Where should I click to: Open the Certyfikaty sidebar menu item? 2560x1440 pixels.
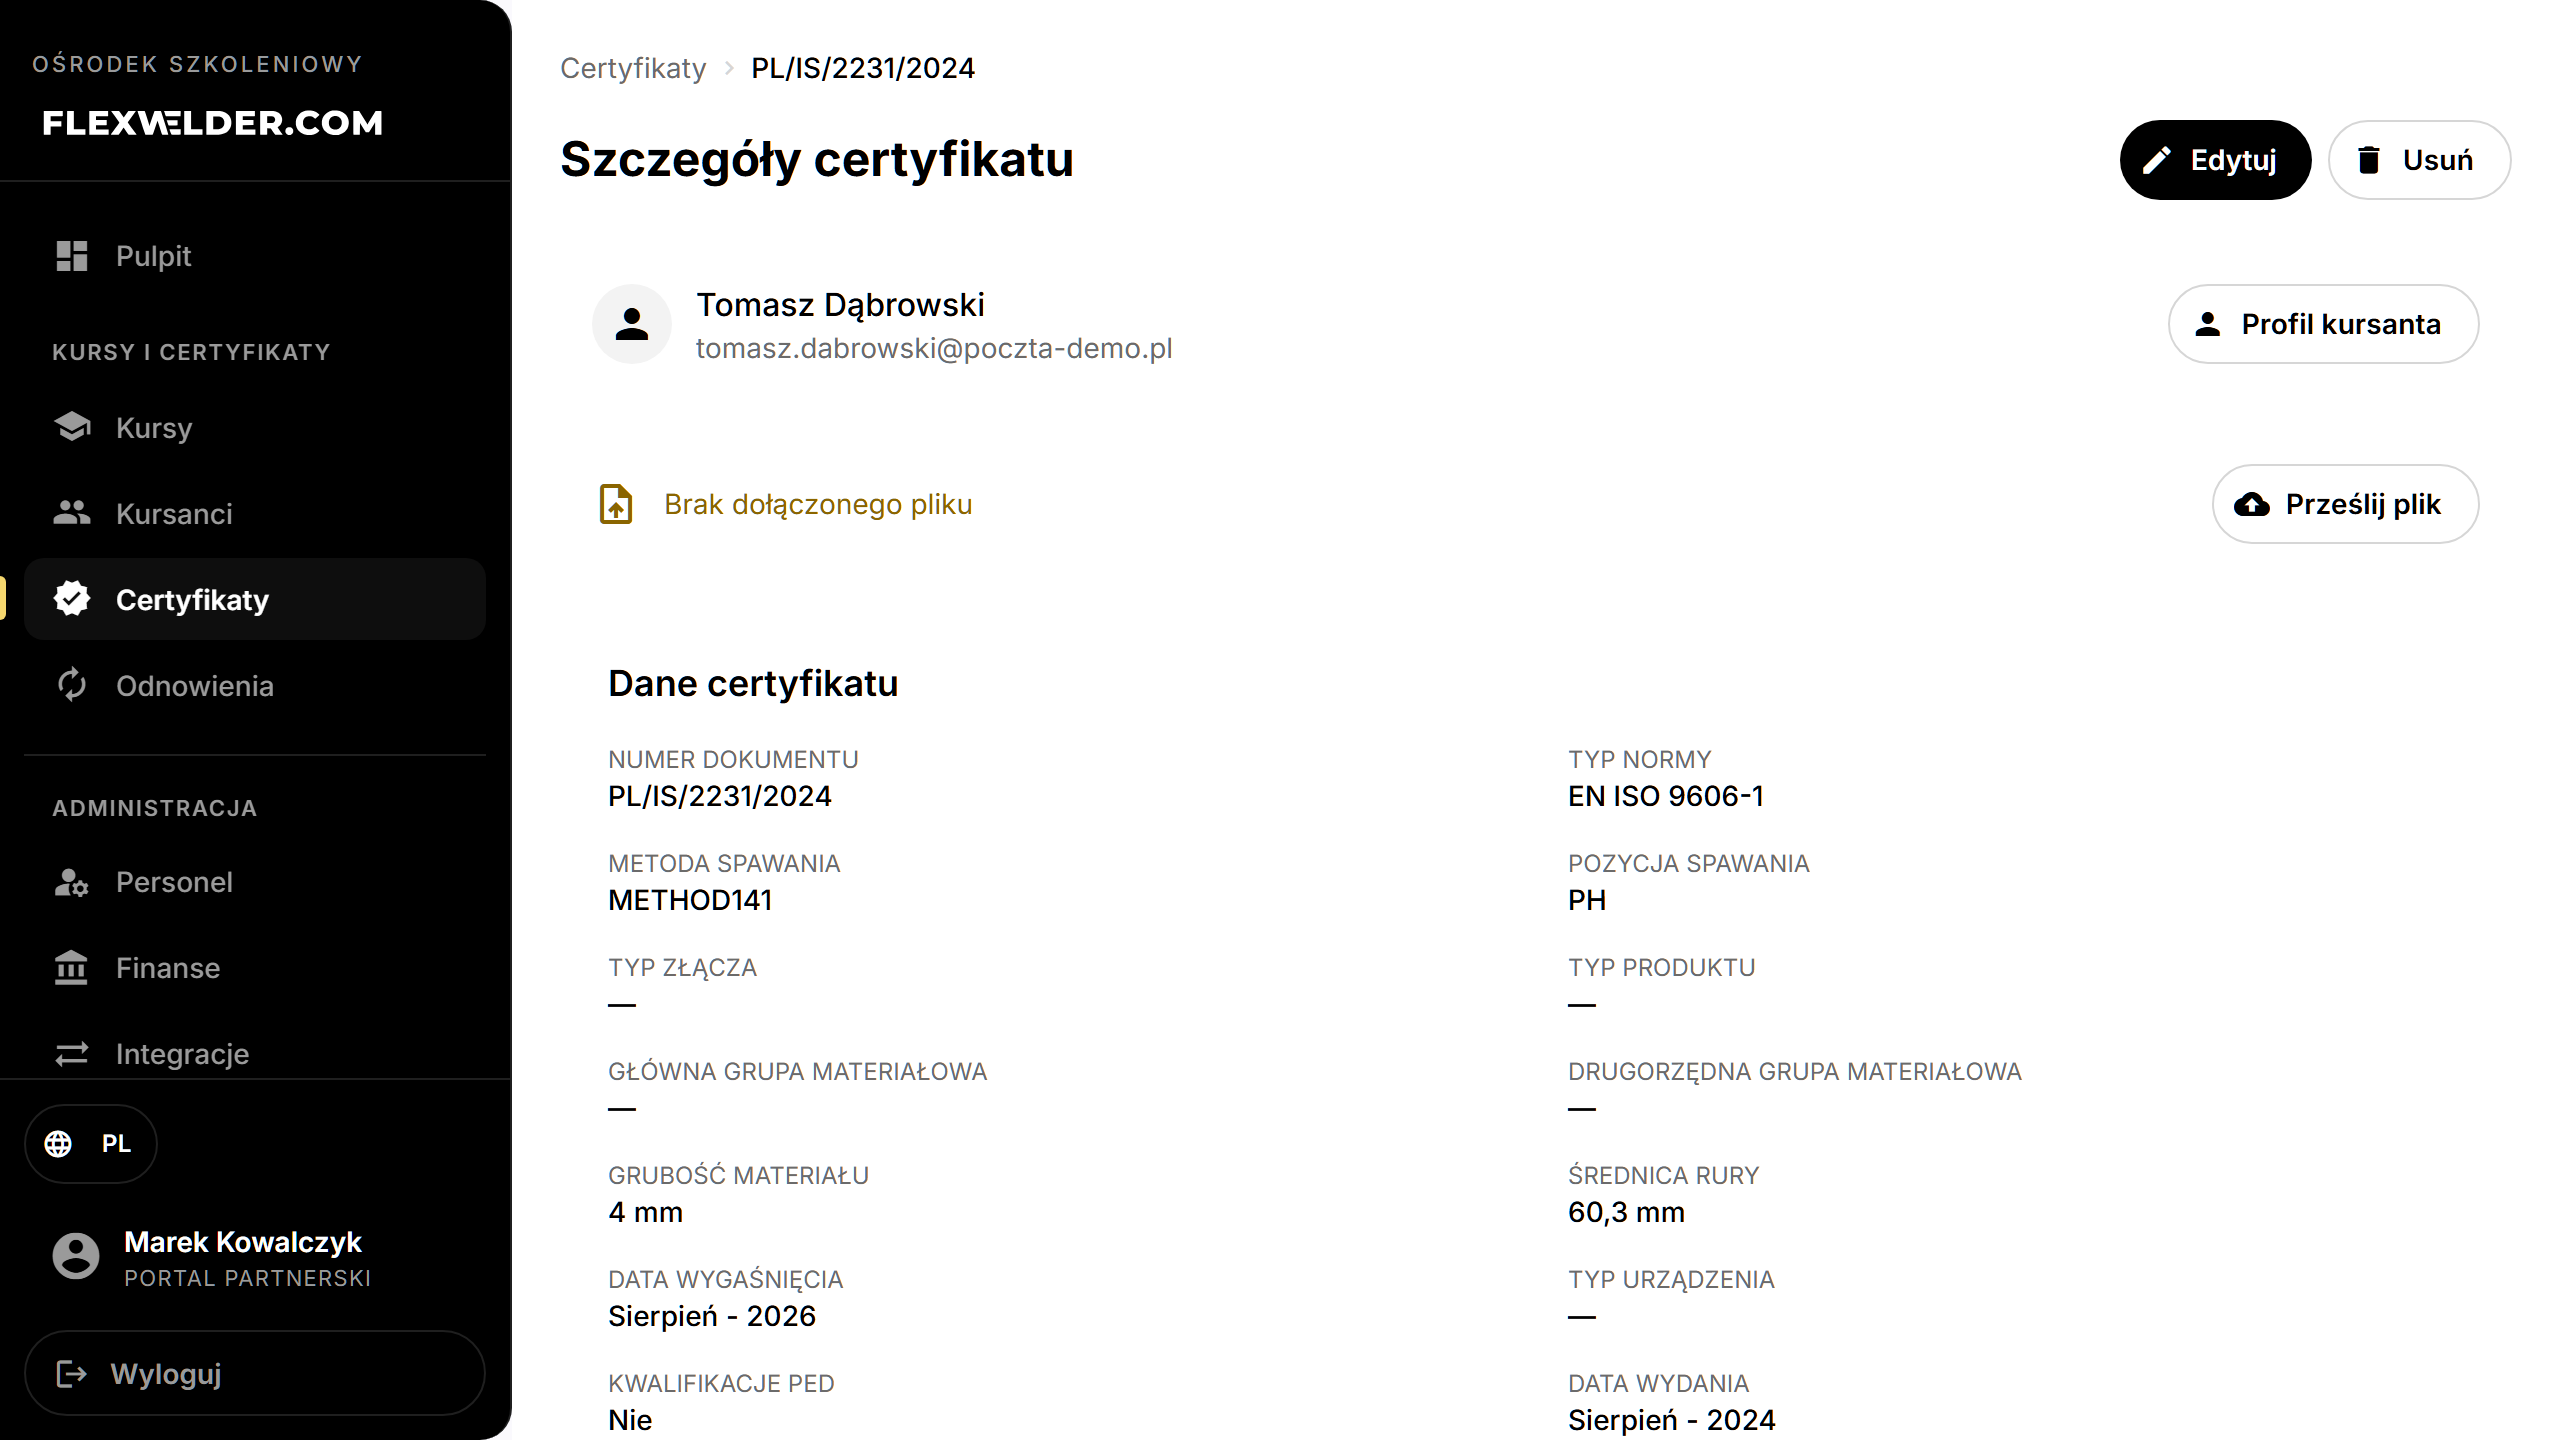pos(255,599)
